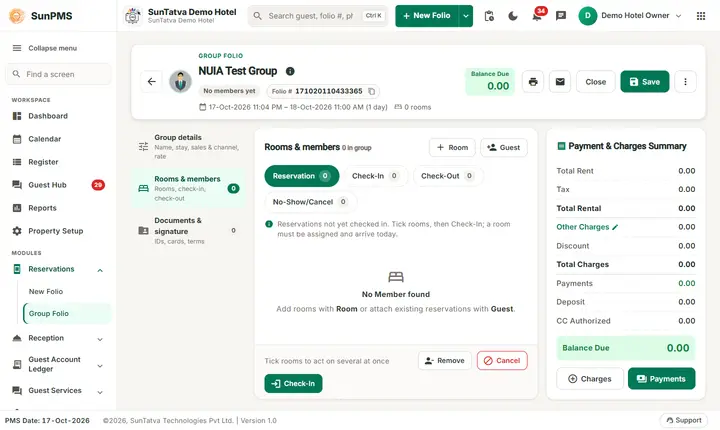Click the info icon next to NUIA Test Group
The width and height of the screenshot is (720, 430).
click(290, 71)
